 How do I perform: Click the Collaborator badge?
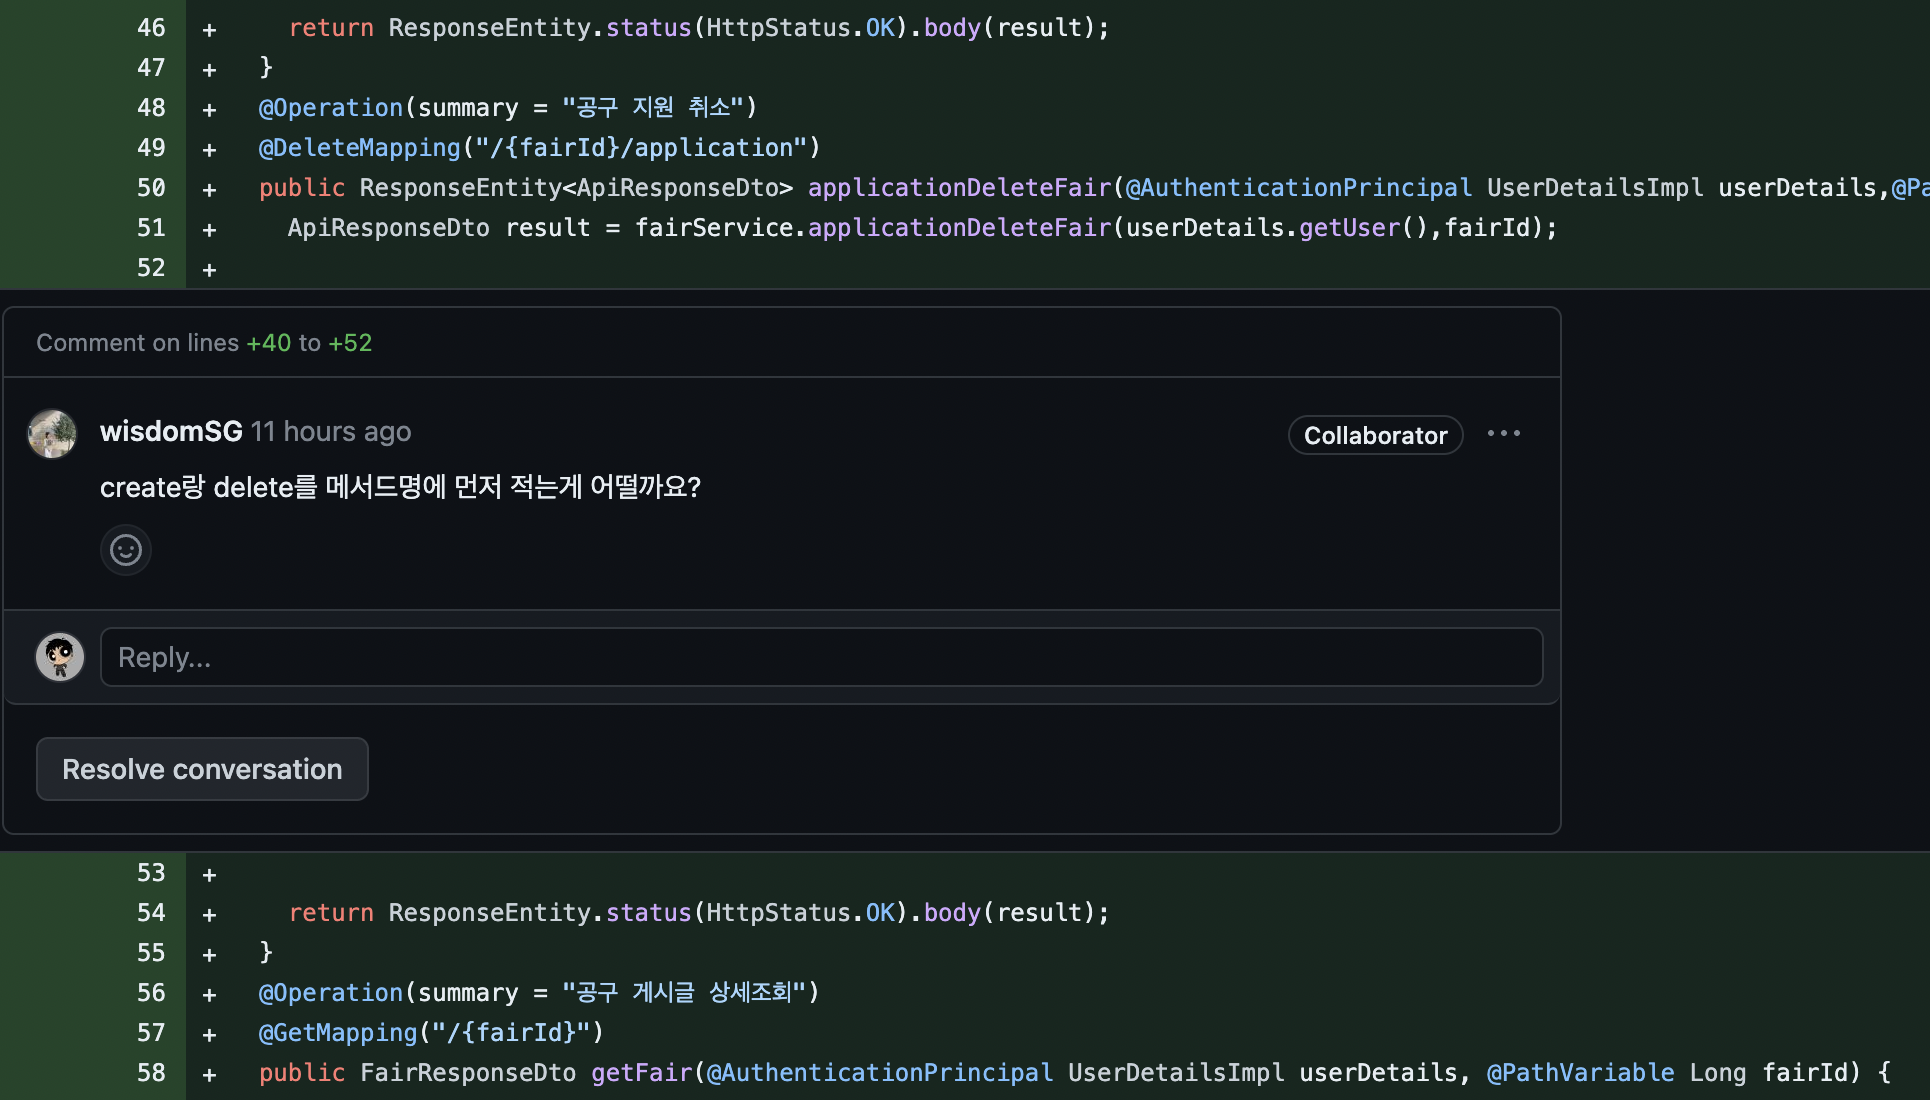(1375, 435)
